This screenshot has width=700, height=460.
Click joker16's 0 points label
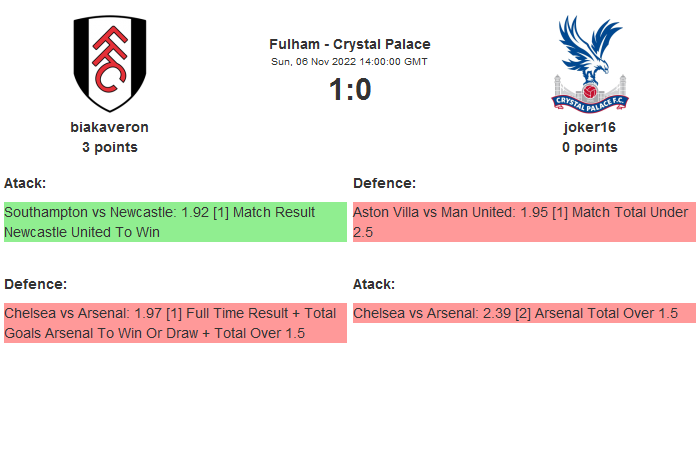click(589, 147)
